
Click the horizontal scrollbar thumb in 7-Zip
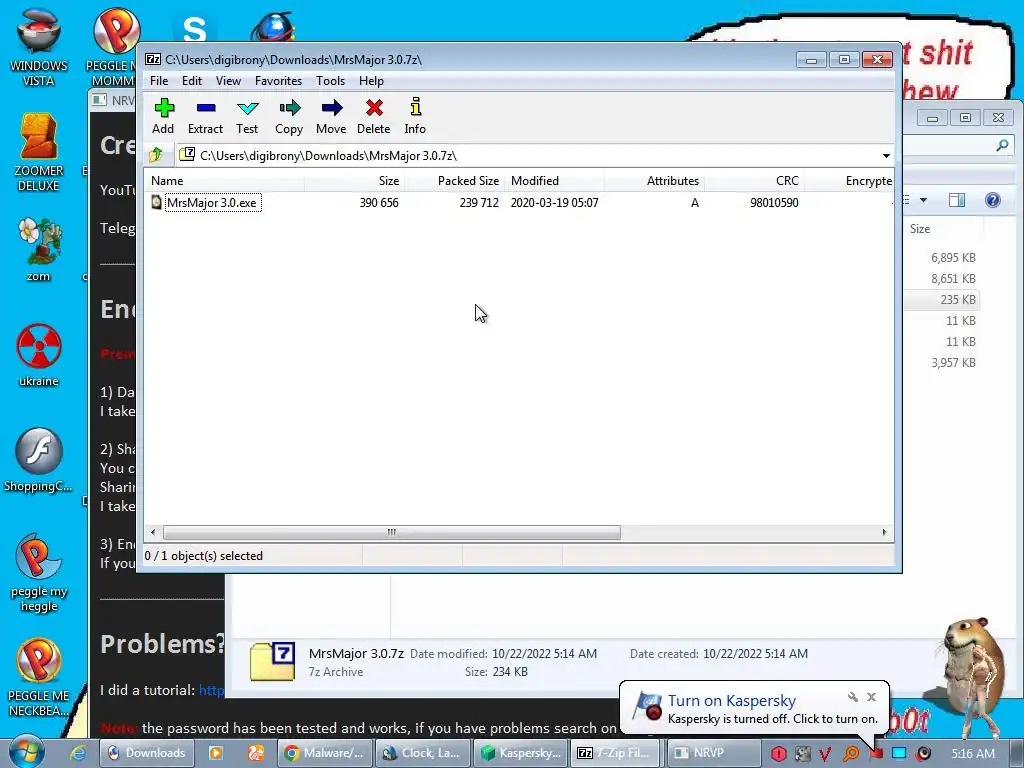tap(391, 532)
